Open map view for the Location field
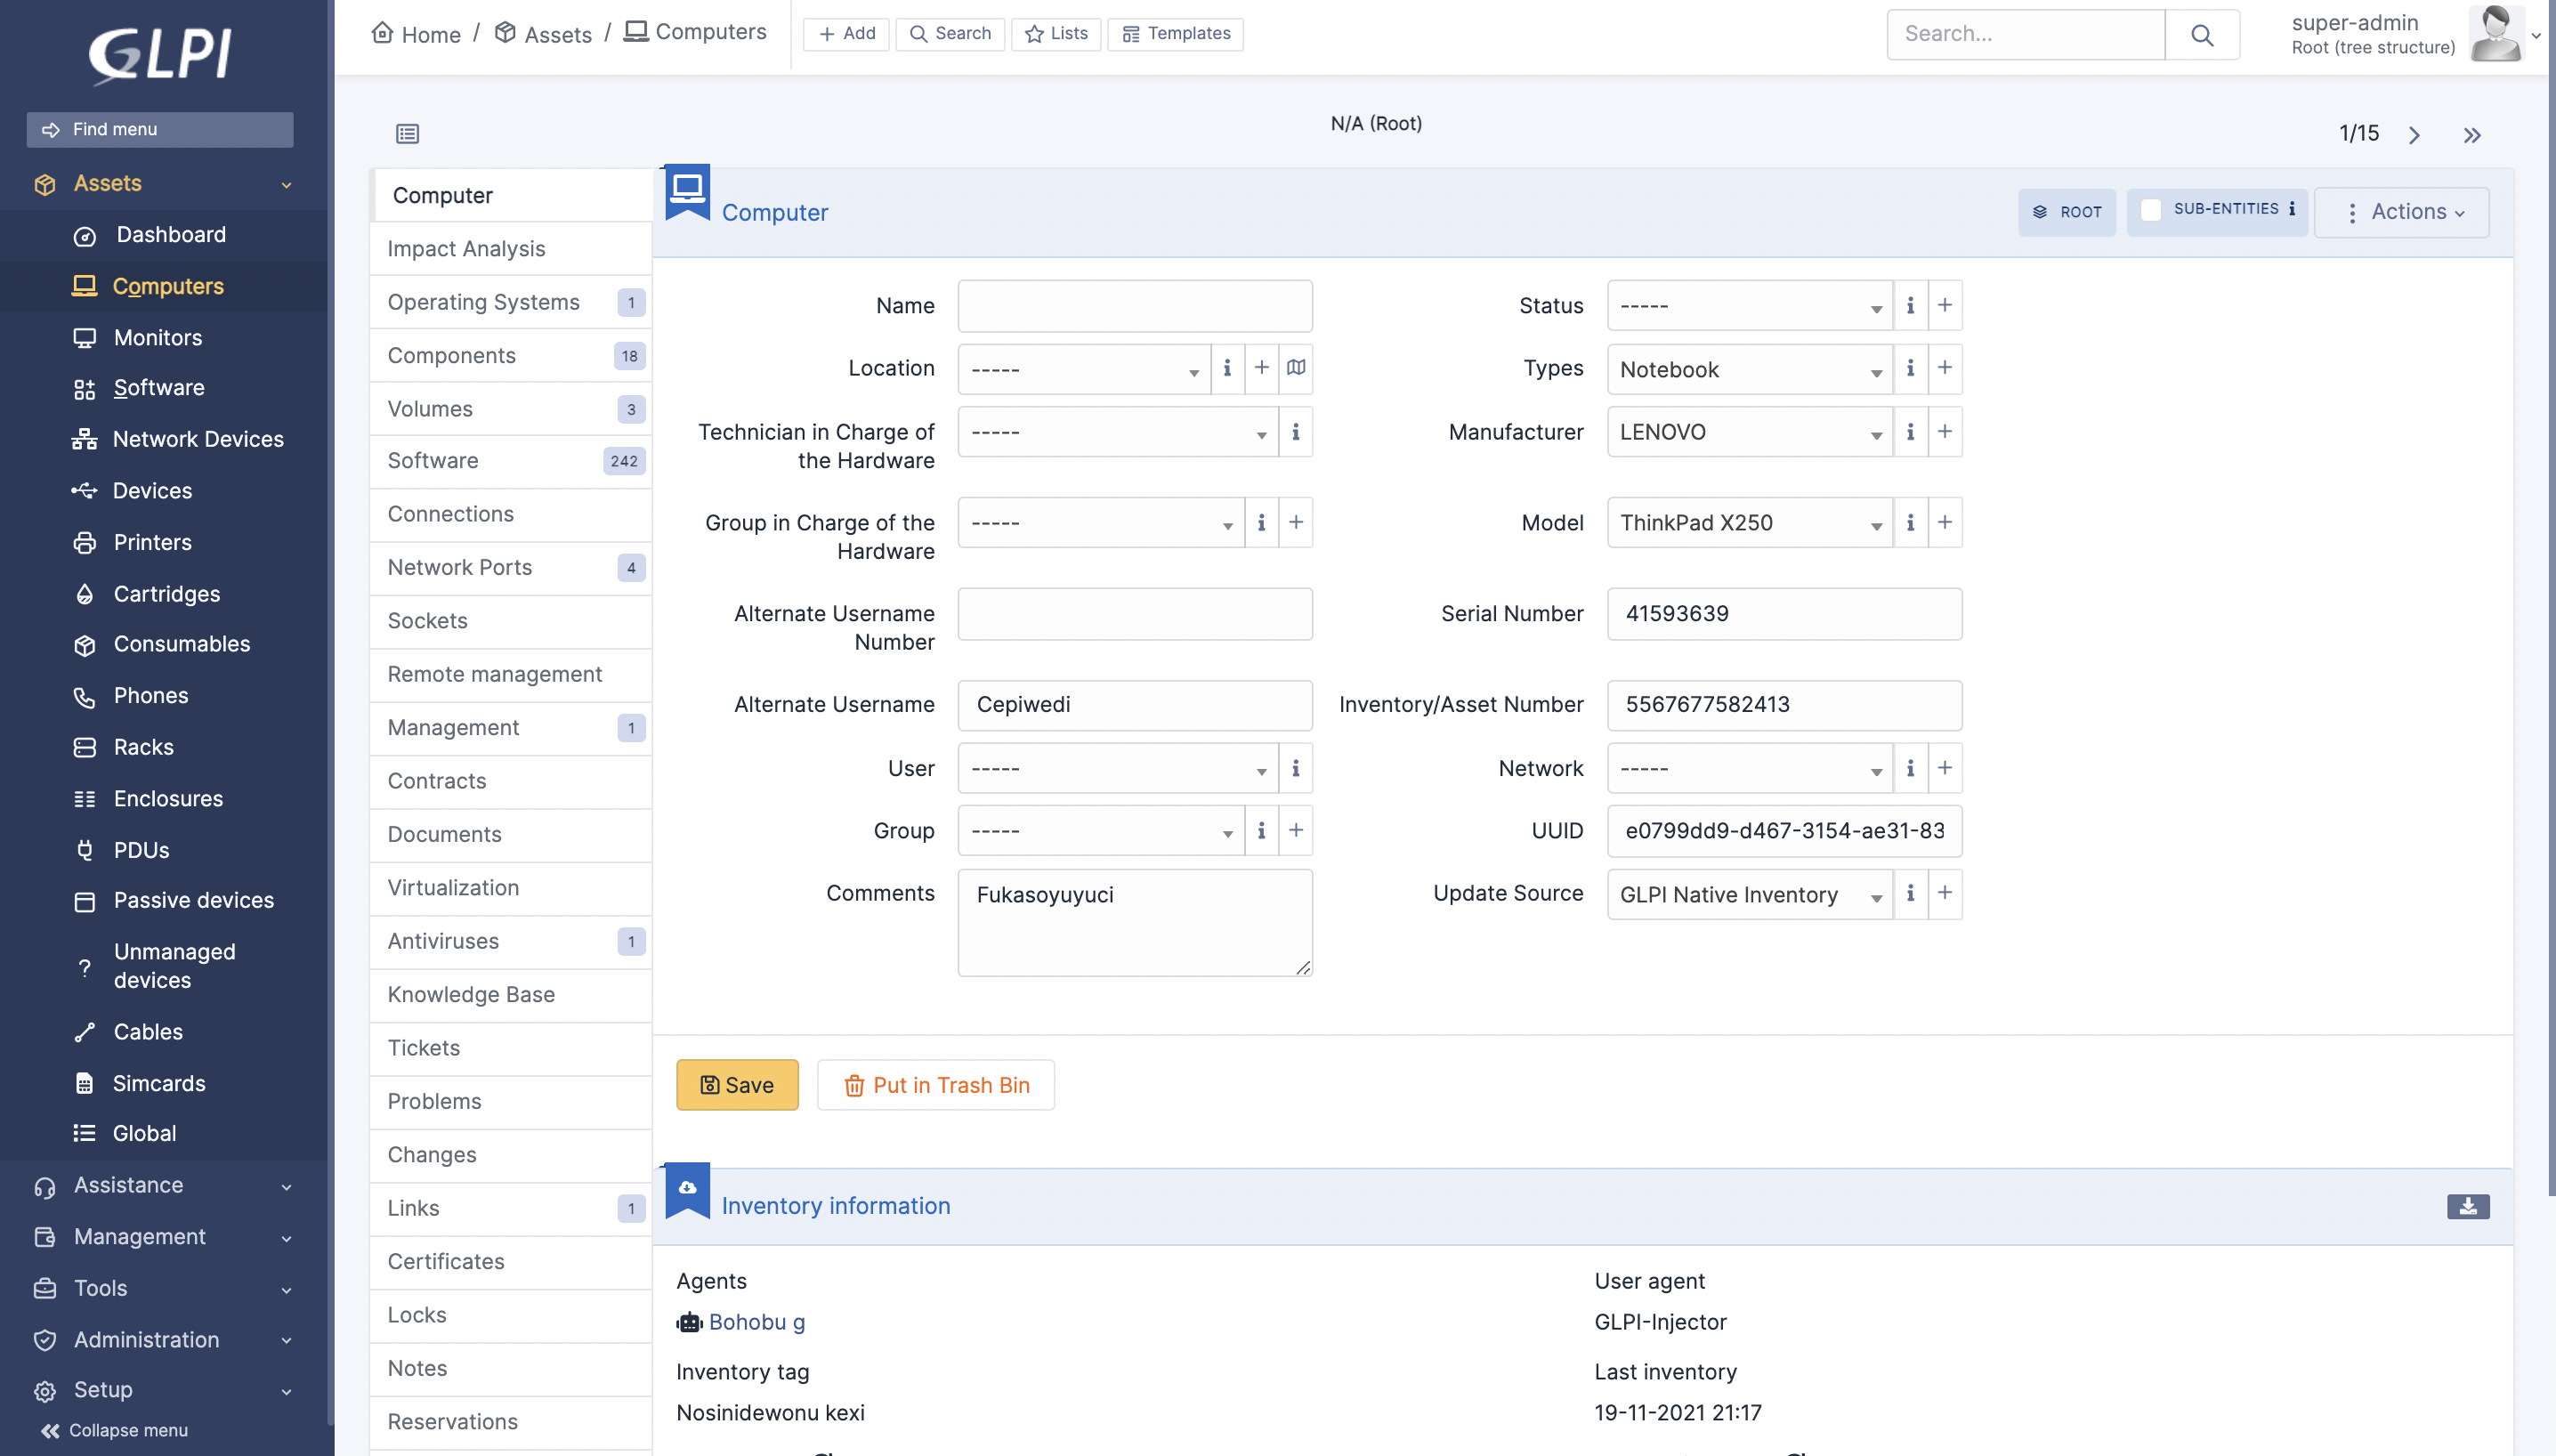The image size is (2556, 1456). pos(1296,368)
